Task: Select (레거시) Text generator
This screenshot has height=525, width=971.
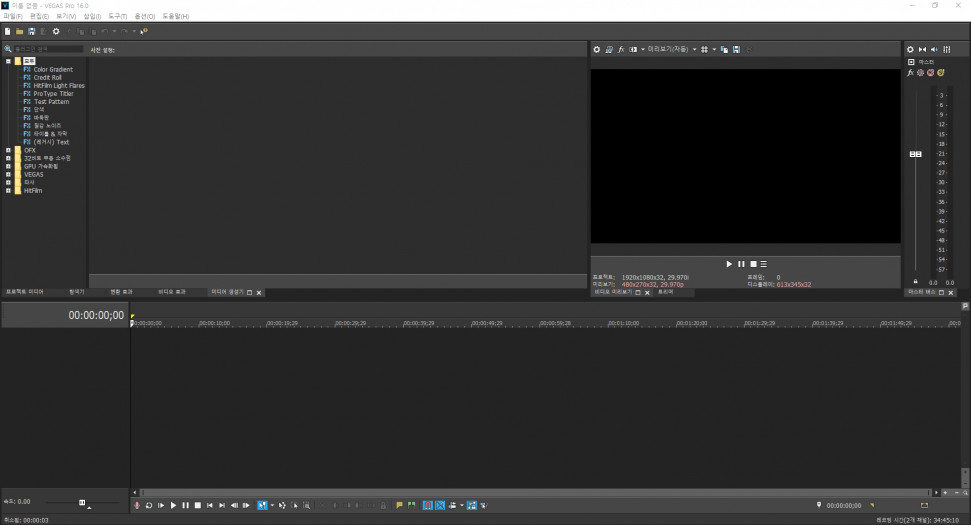Action: click(51, 142)
